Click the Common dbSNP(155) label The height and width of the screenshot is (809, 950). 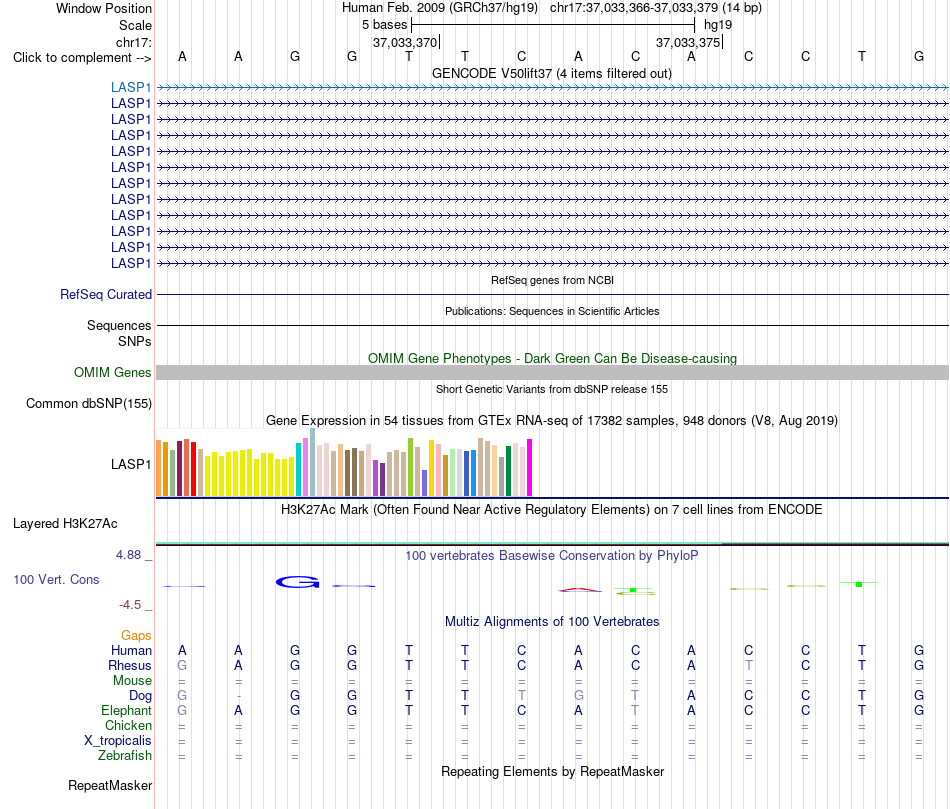[88, 404]
